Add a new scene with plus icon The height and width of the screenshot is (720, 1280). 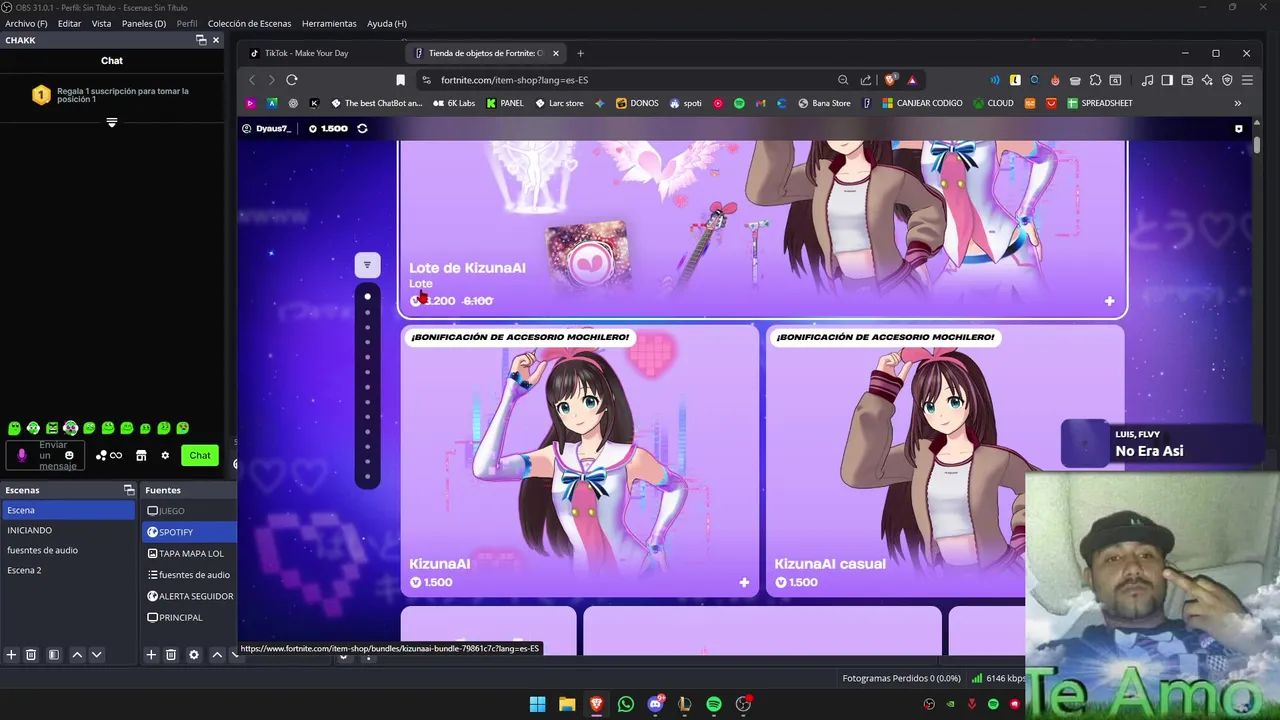(x=11, y=655)
